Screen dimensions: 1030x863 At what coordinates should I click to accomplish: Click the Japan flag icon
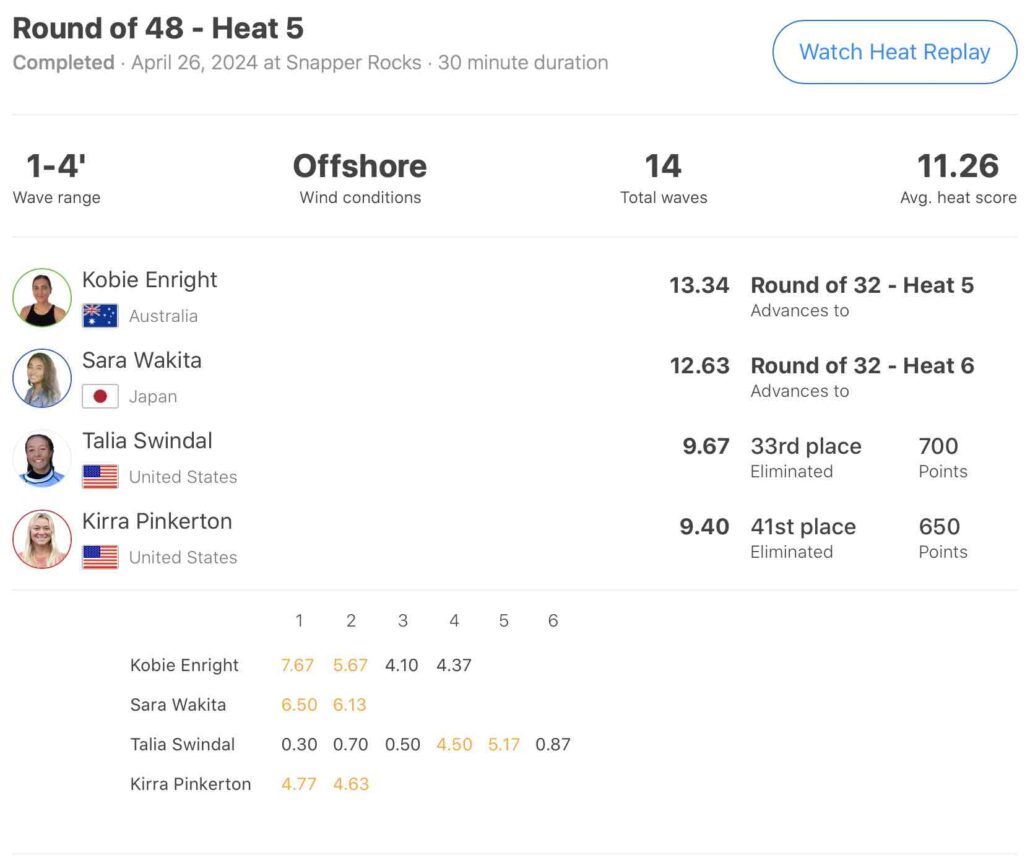pos(100,397)
